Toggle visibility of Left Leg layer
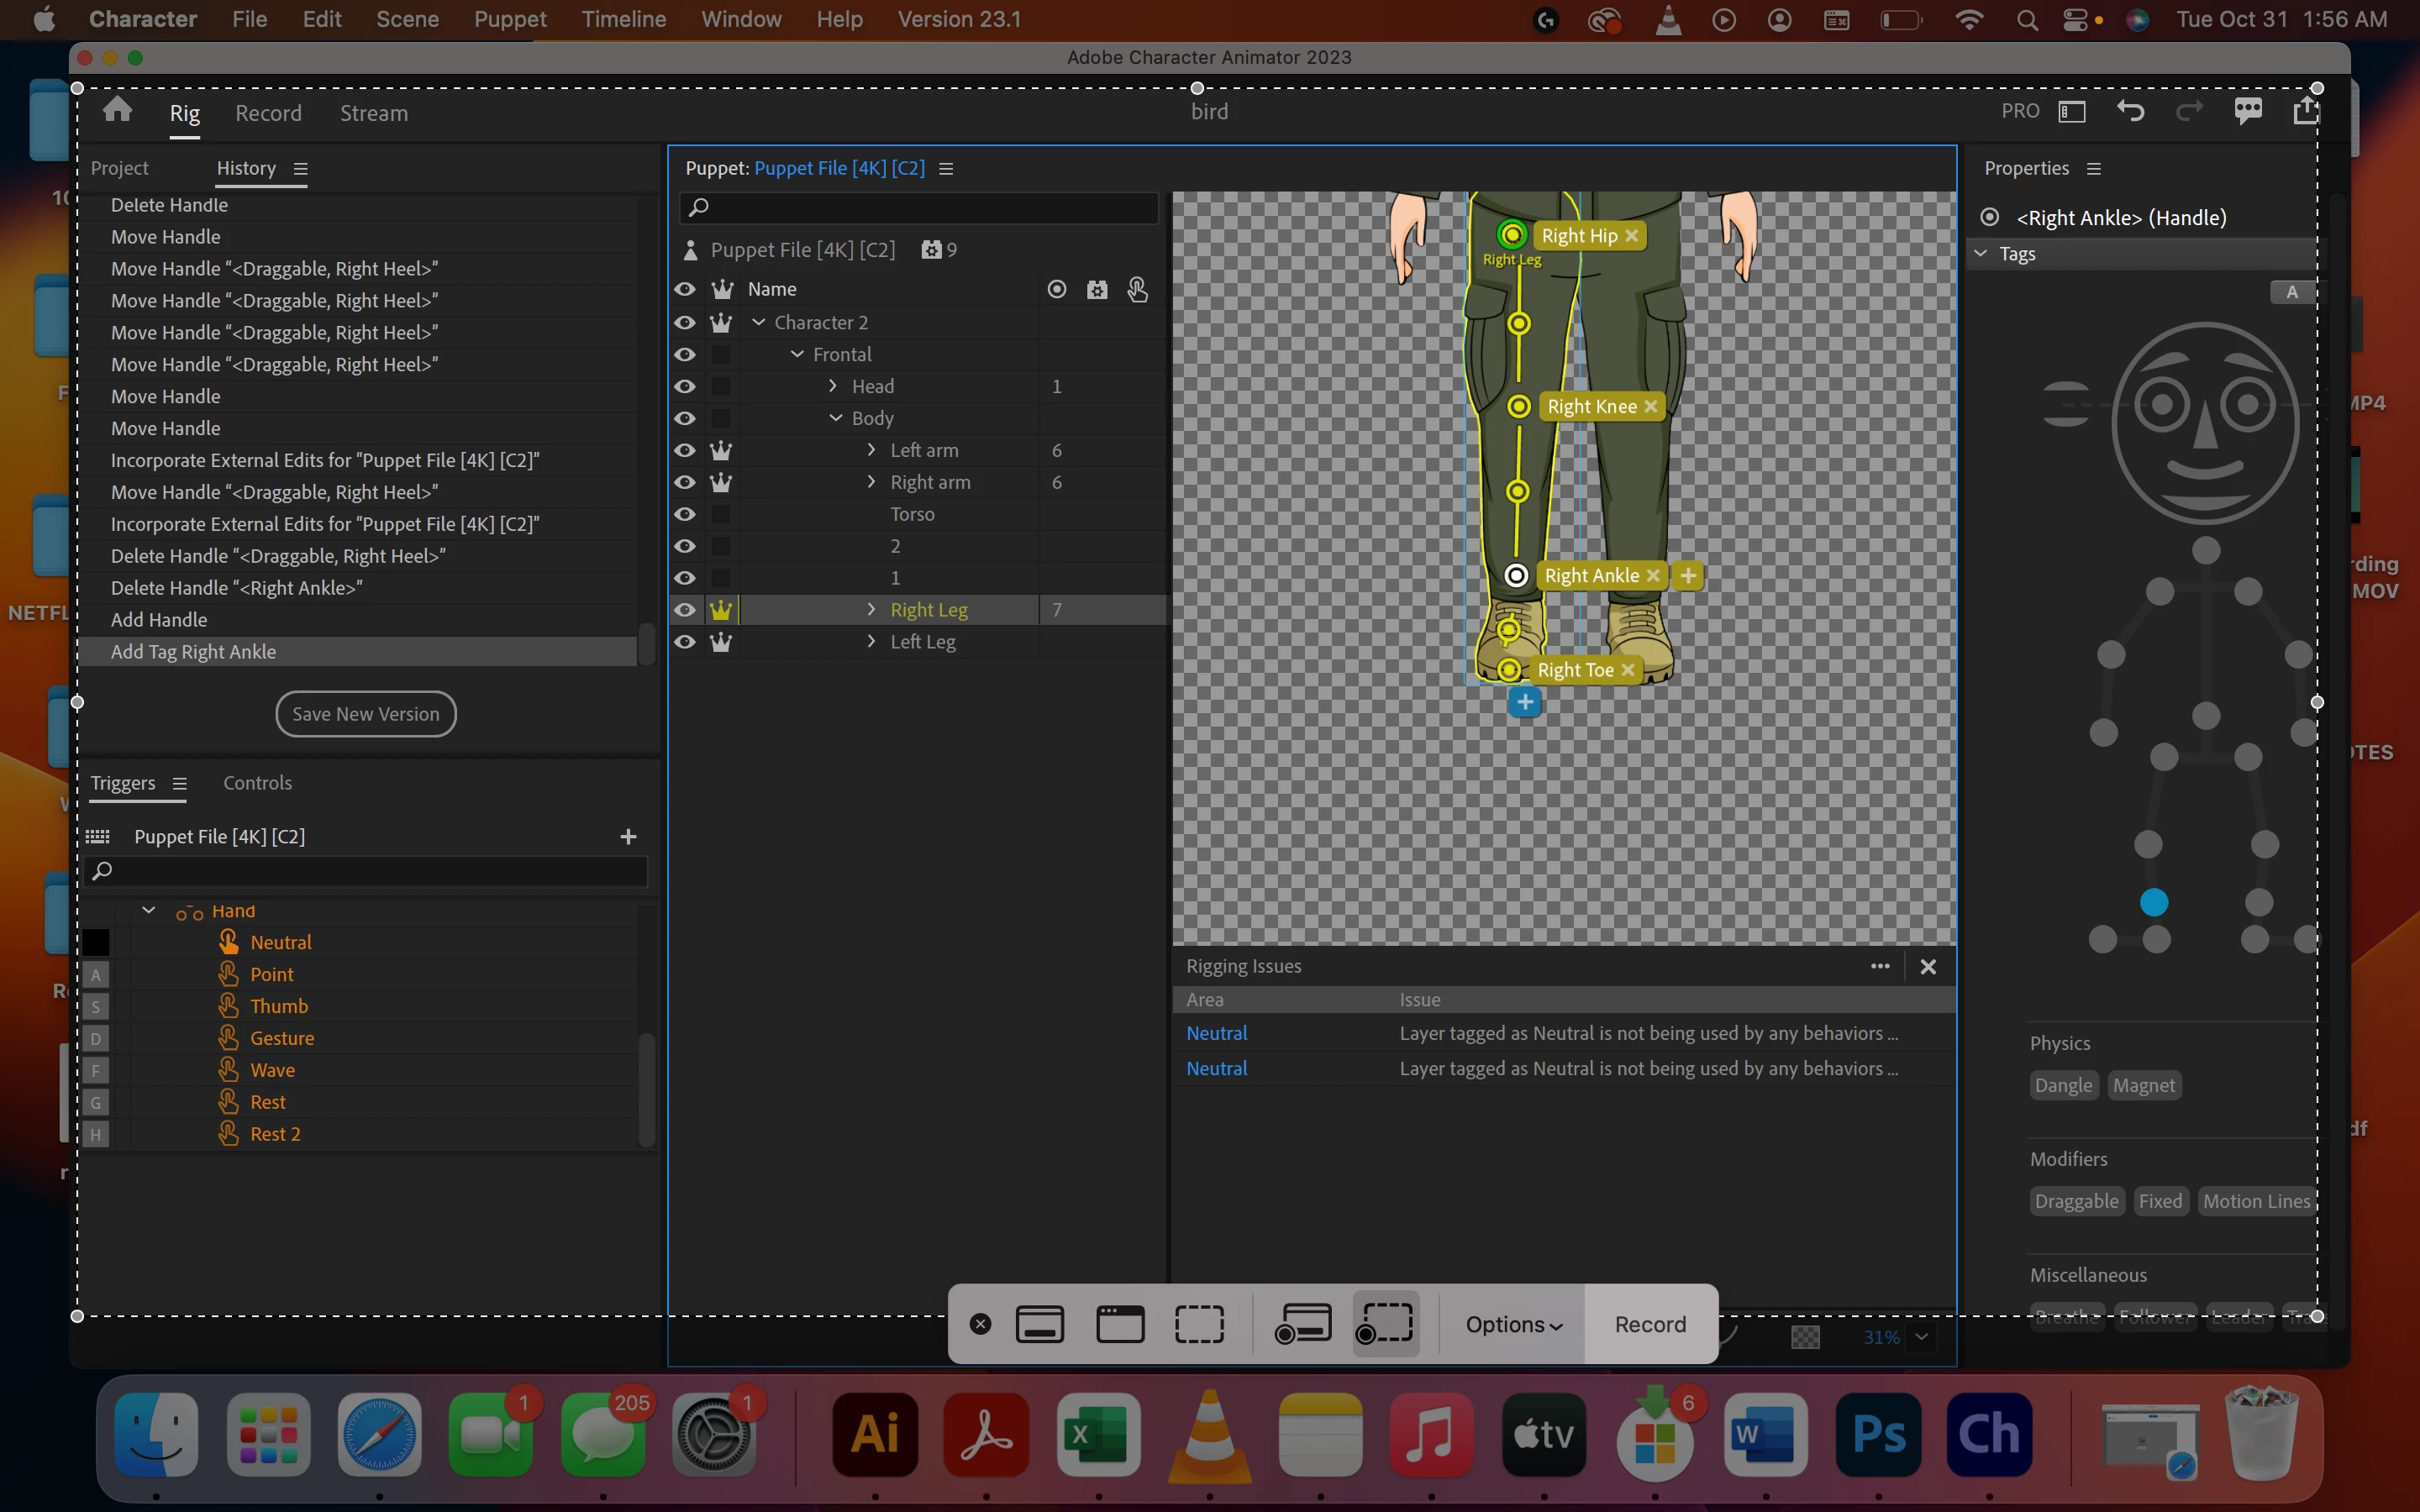 point(685,642)
